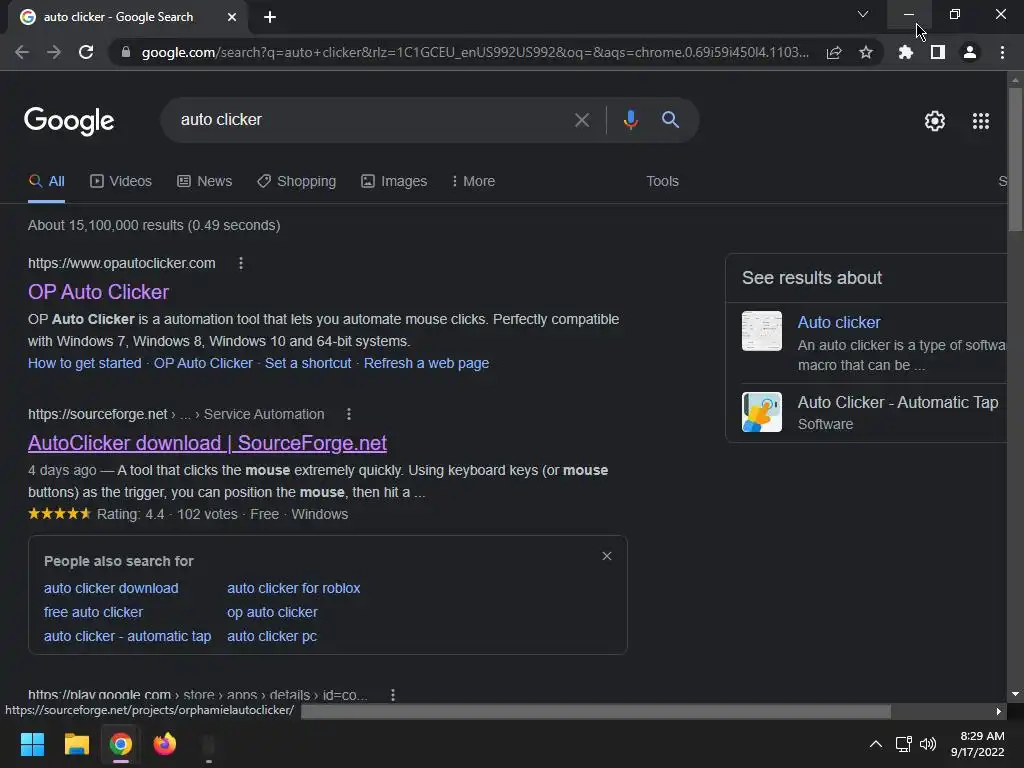Click the horizontal scrollbar right arrow
The height and width of the screenshot is (768, 1024).
(999, 711)
